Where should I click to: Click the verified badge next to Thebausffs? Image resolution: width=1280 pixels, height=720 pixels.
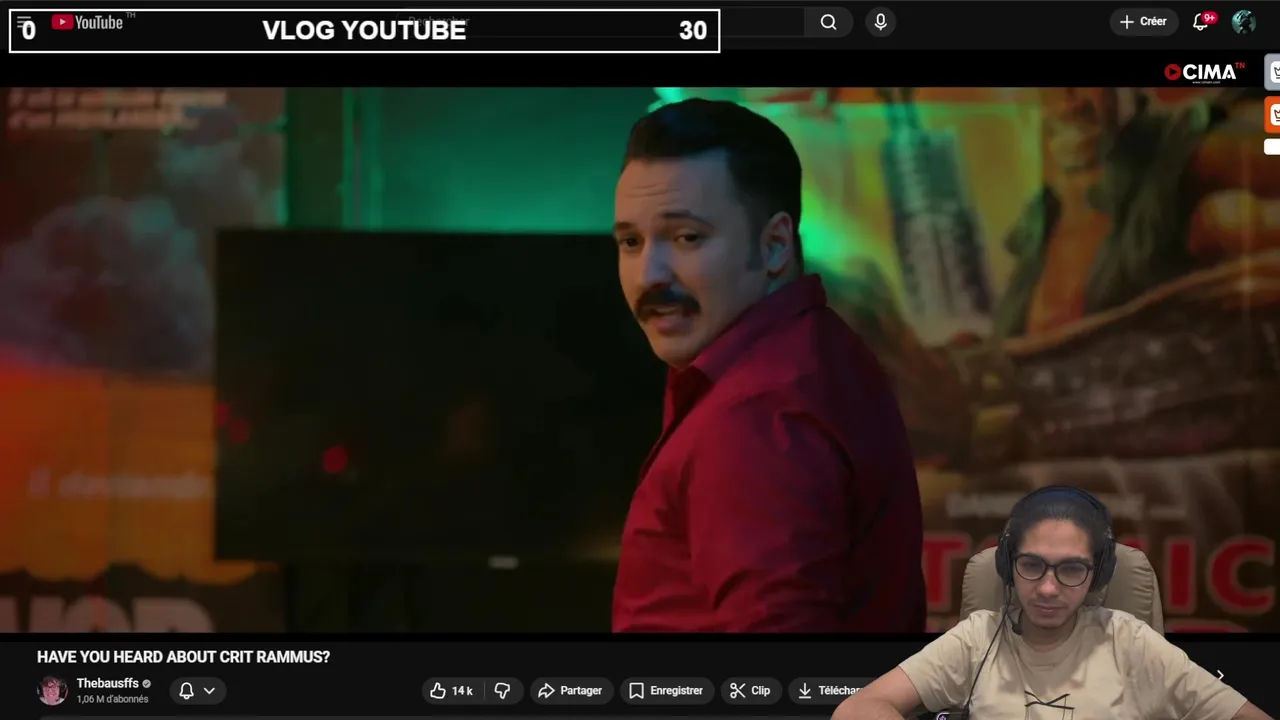tap(147, 684)
